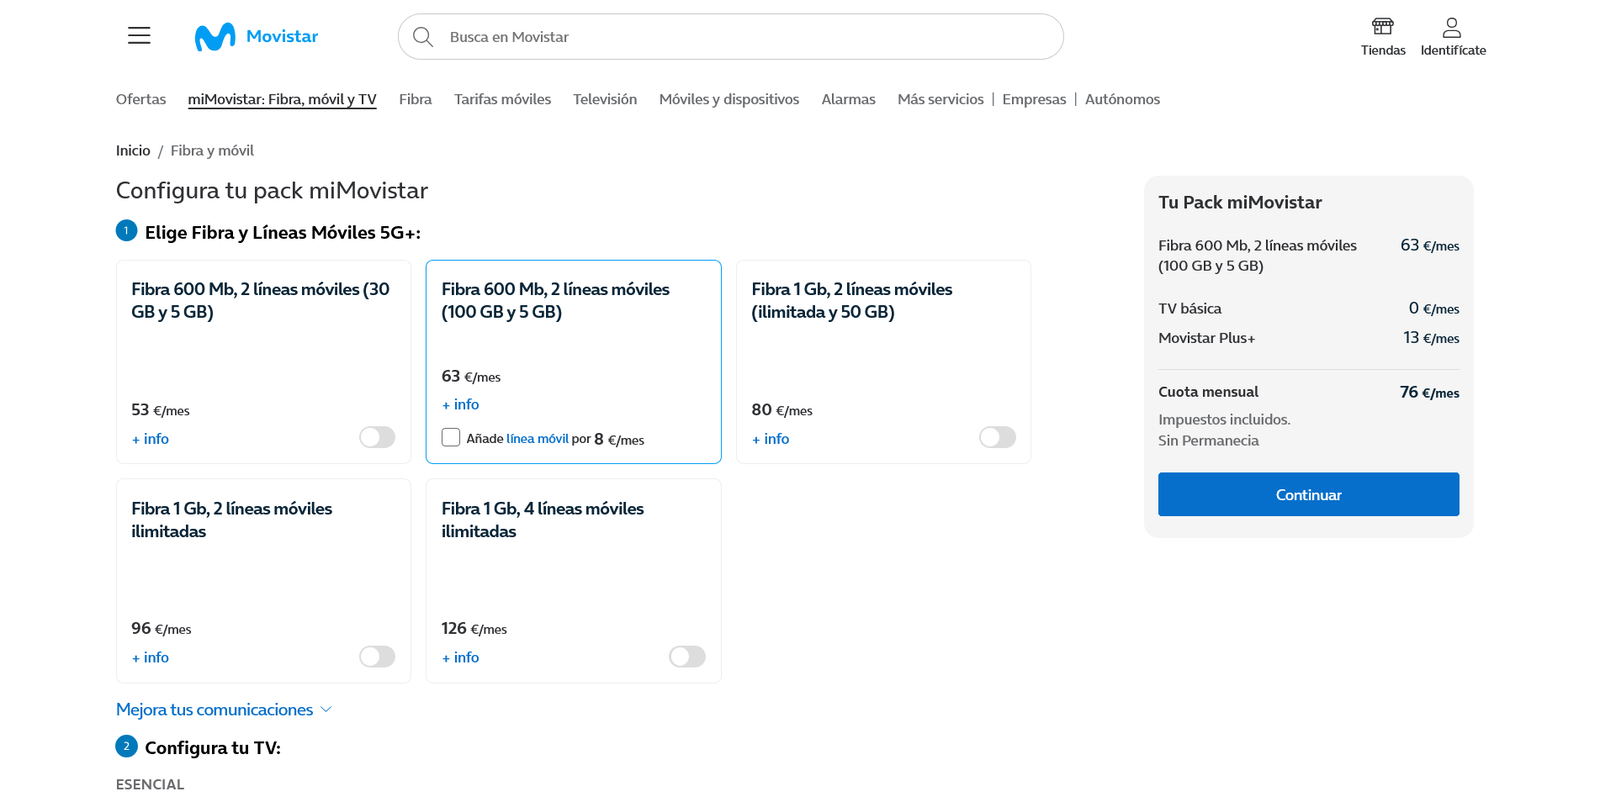Open the Fibra menu item
This screenshot has width=1600, height=802.
click(x=415, y=99)
